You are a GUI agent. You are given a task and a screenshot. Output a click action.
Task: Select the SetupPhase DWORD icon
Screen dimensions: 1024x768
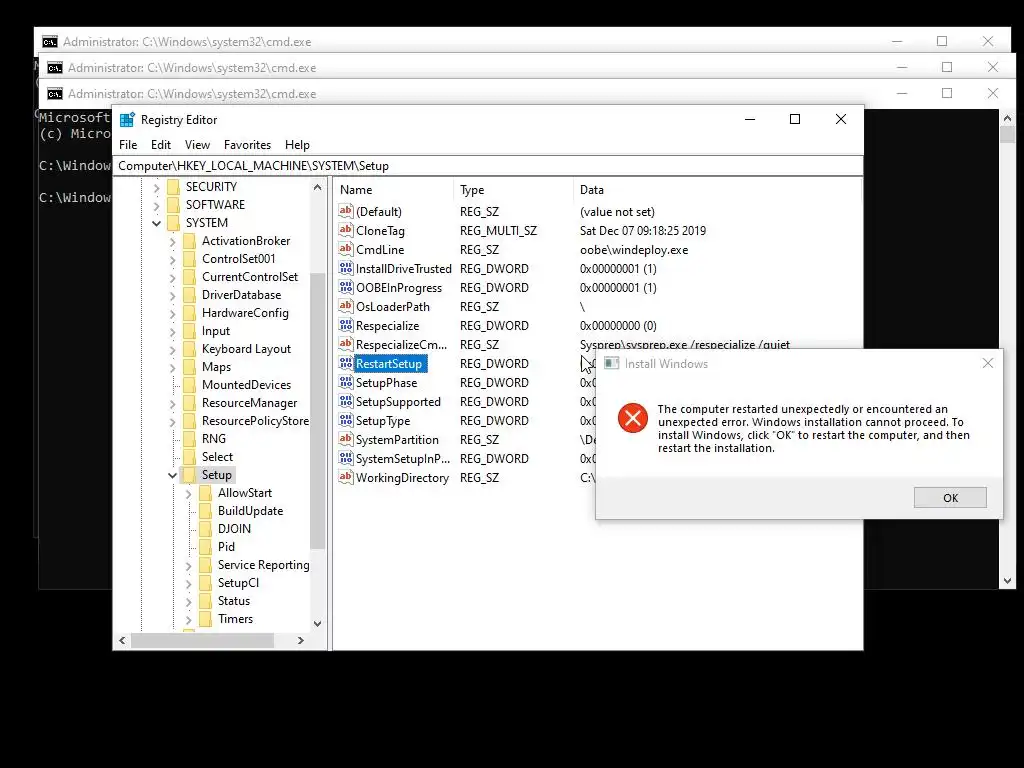click(x=345, y=382)
